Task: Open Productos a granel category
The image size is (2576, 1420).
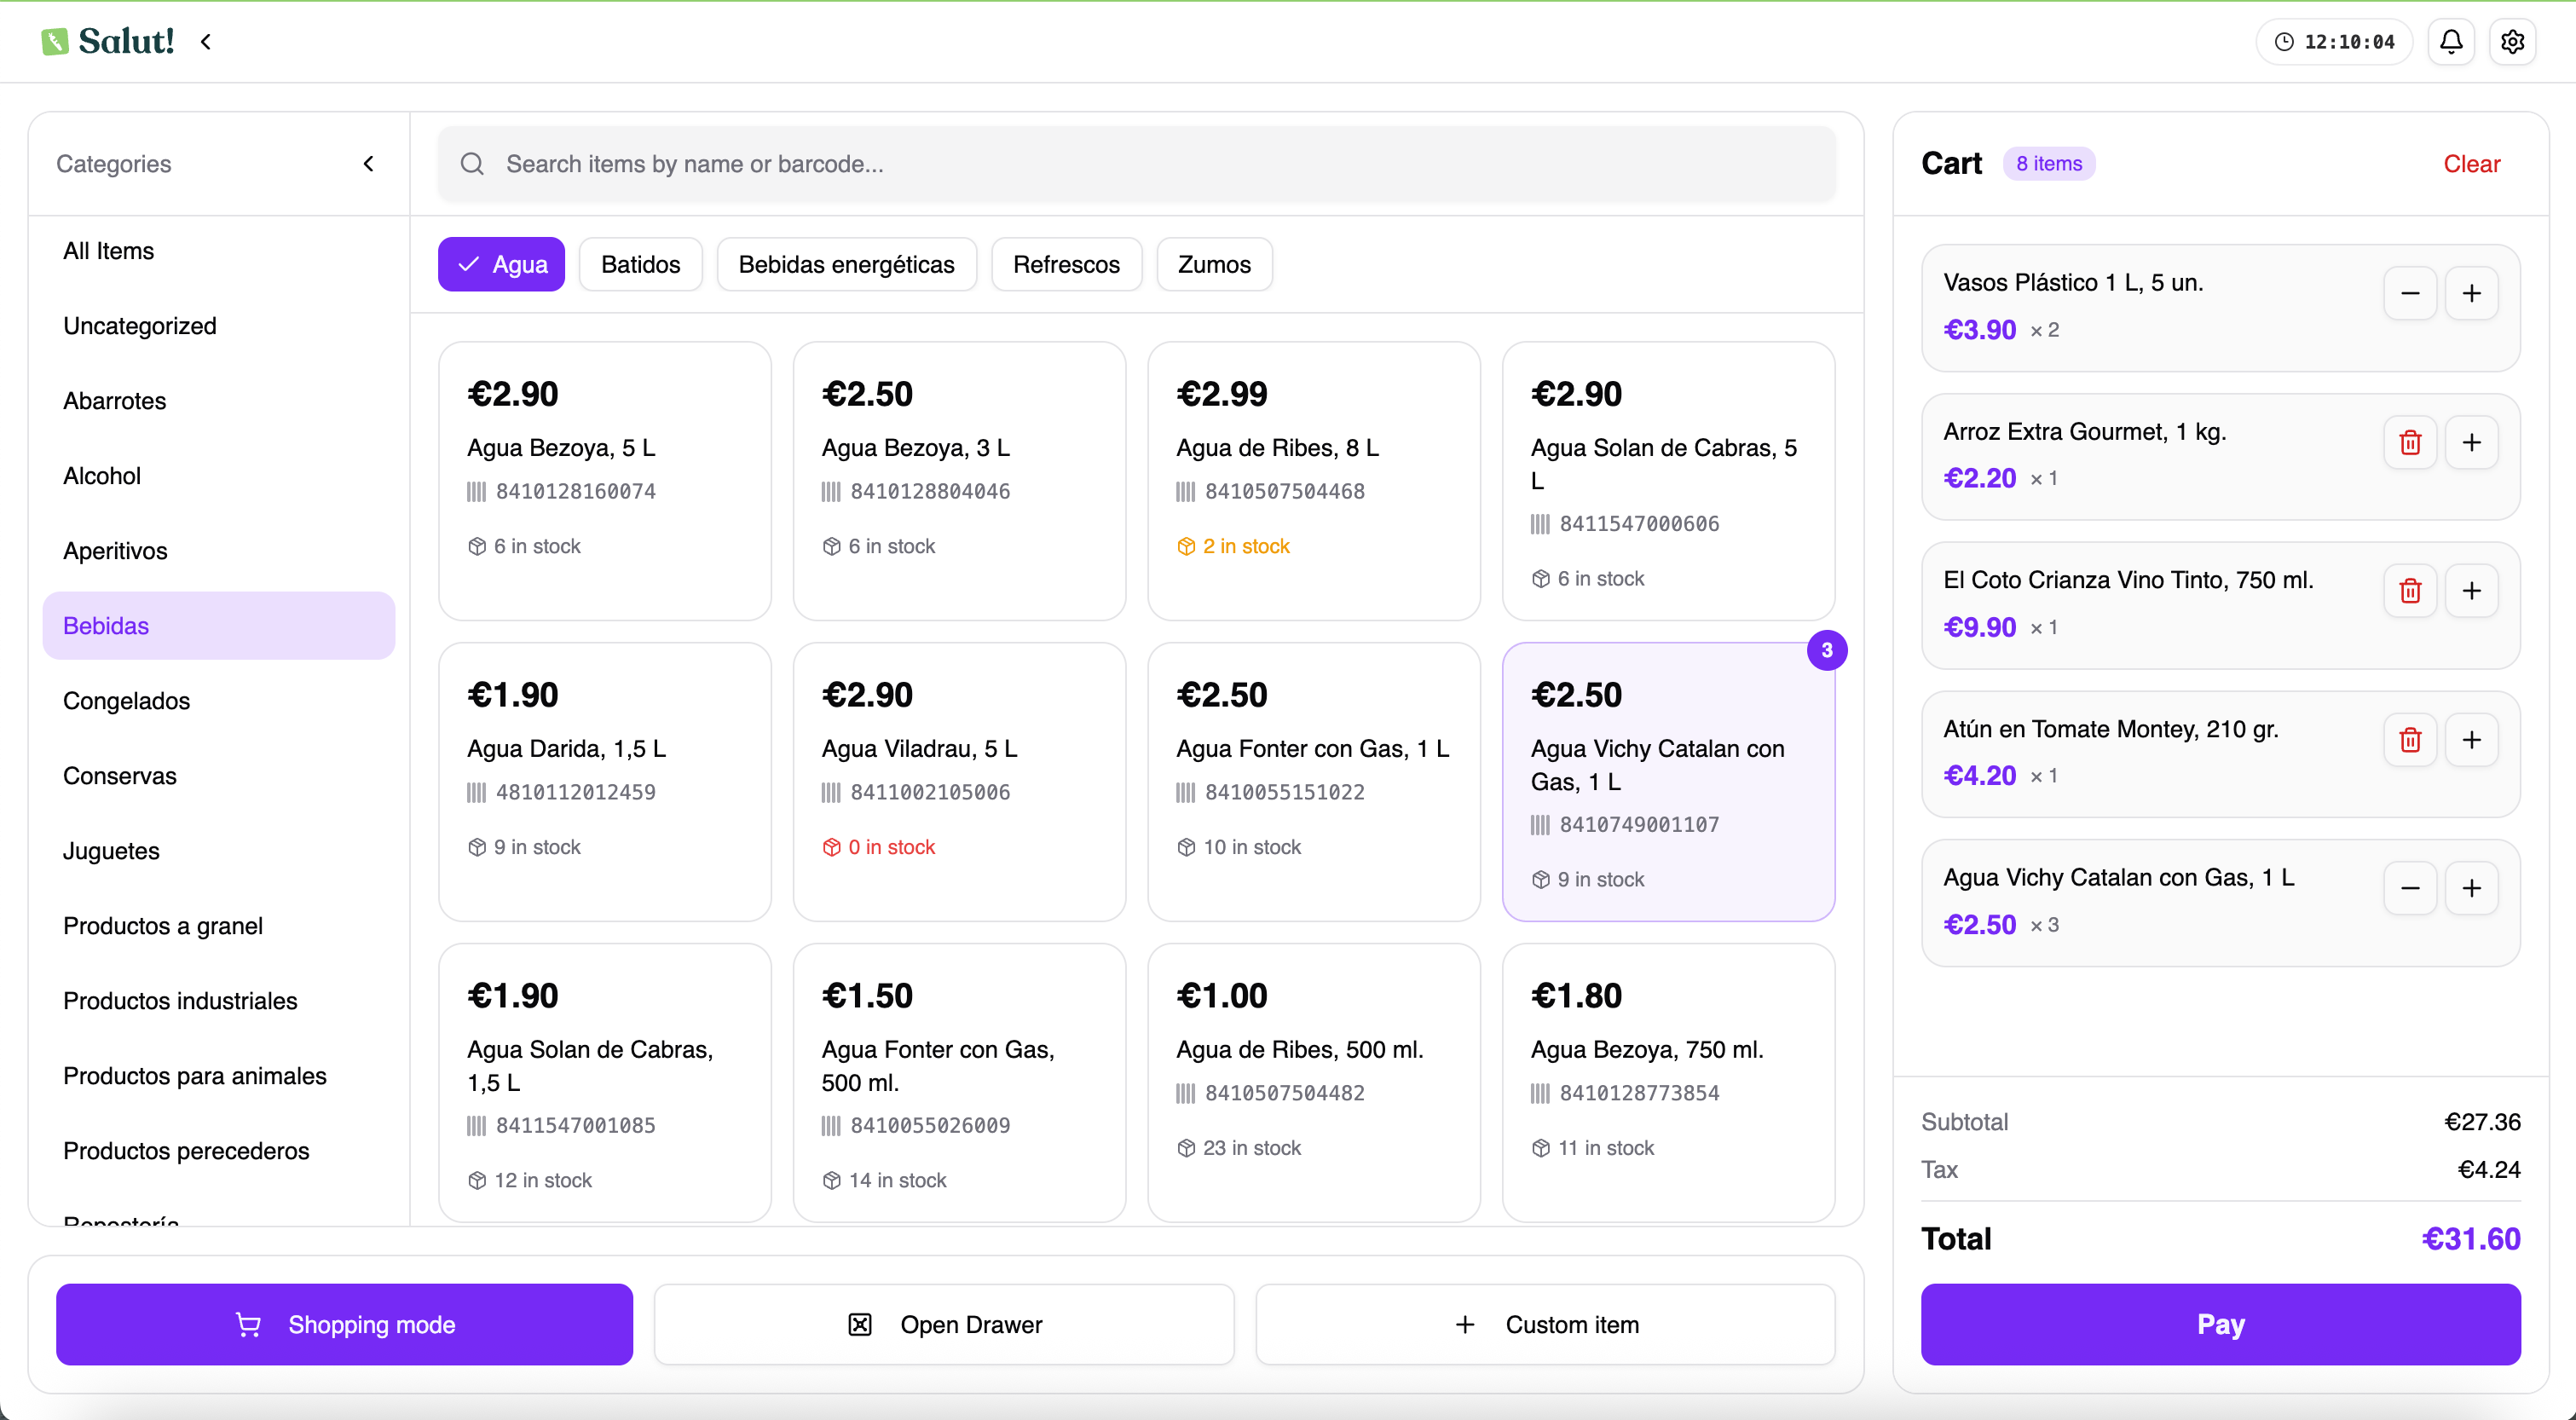Action: tap(218, 925)
